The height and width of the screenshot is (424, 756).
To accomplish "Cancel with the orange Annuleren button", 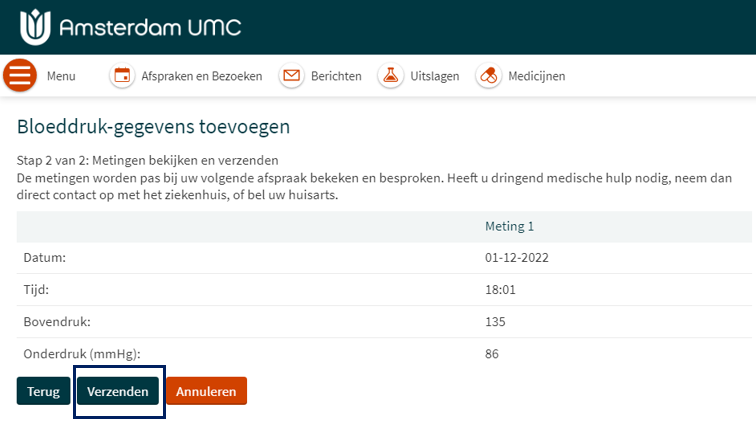I will tap(206, 391).
